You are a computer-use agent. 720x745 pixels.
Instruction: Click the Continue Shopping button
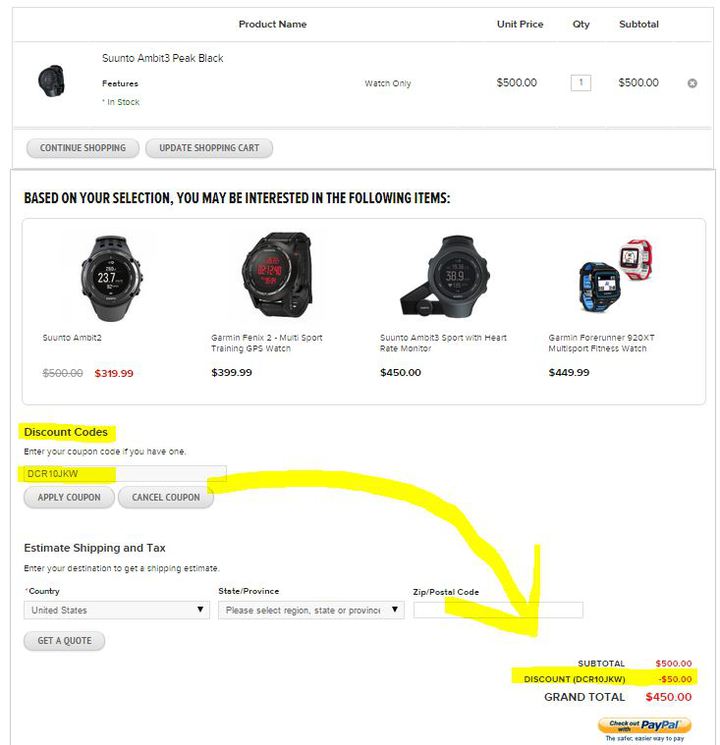point(83,148)
